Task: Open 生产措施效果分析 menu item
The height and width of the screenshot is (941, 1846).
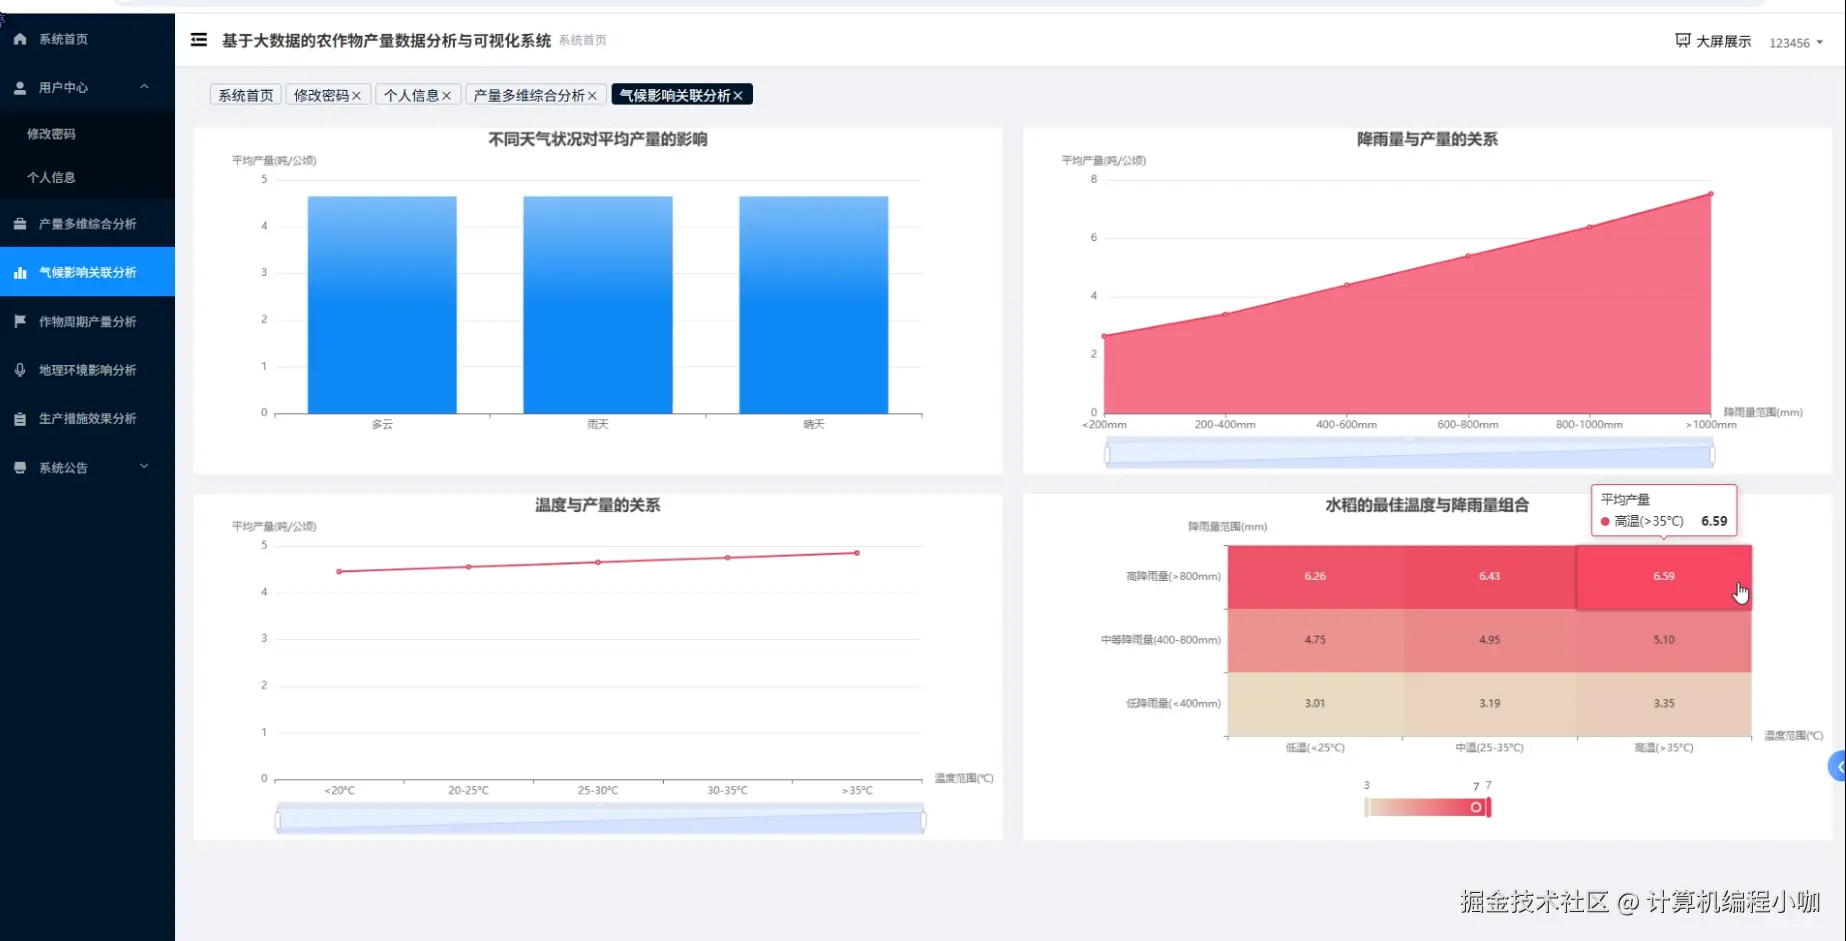Action: pos(87,419)
